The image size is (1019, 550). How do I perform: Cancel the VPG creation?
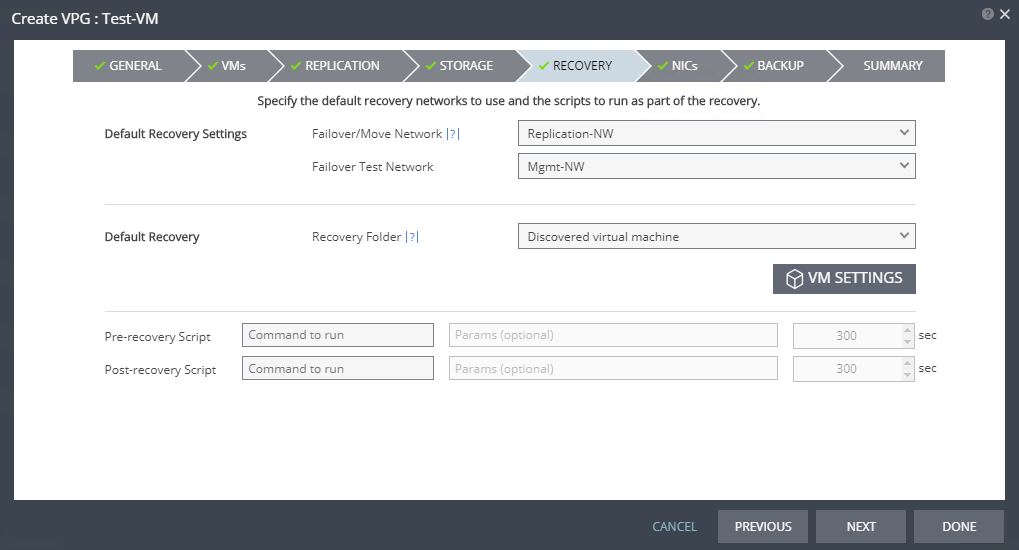click(674, 527)
